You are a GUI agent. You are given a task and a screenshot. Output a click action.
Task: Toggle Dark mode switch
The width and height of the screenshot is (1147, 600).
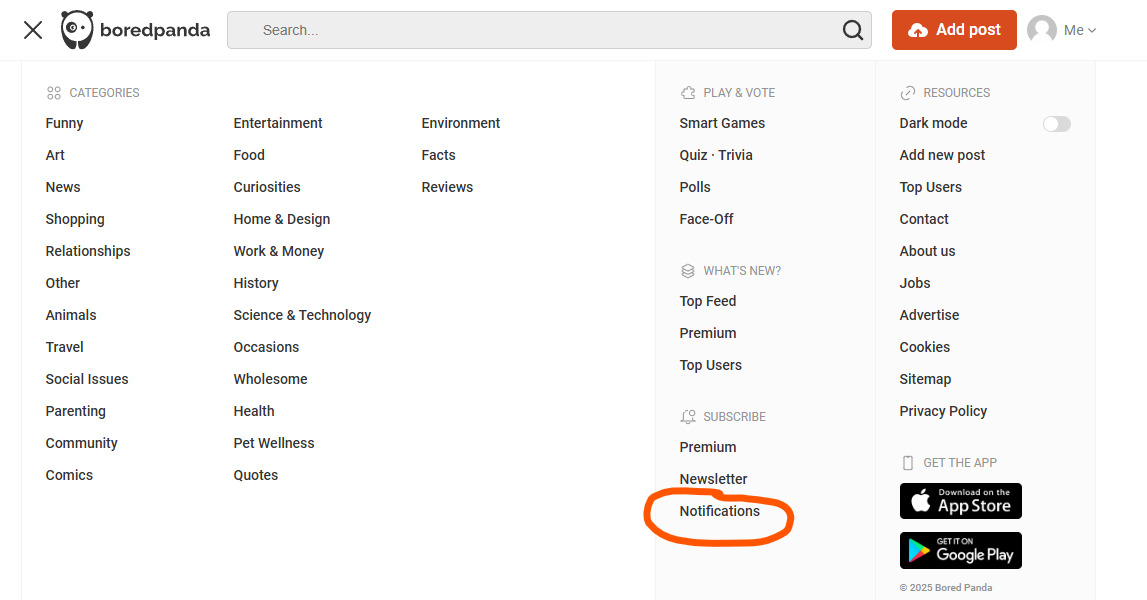pyautogui.click(x=1056, y=124)
